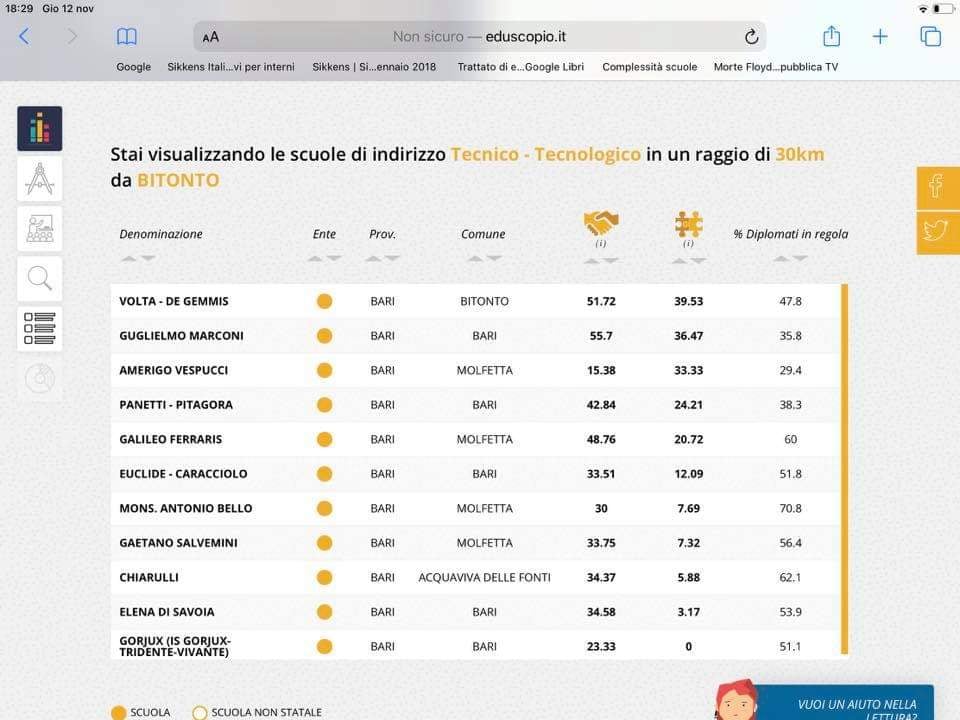
Task: Open GORJUX (IS GORJUX-TRIDENTE-VIVANTE) row
Action: pos(476,647)
